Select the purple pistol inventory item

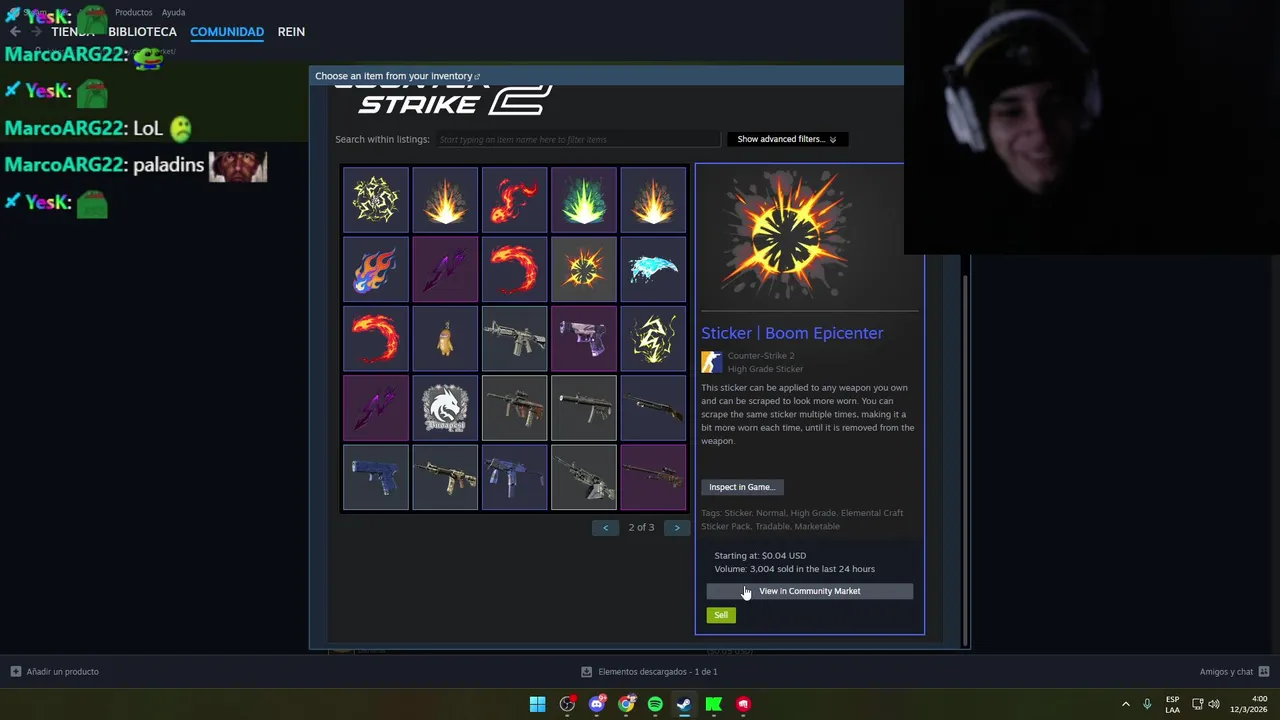584,339
